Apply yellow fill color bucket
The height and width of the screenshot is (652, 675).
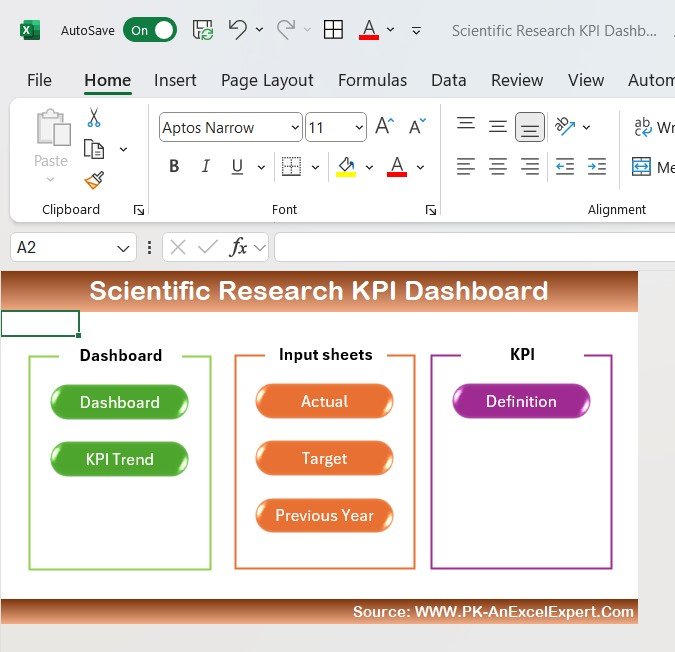[346, 167]
